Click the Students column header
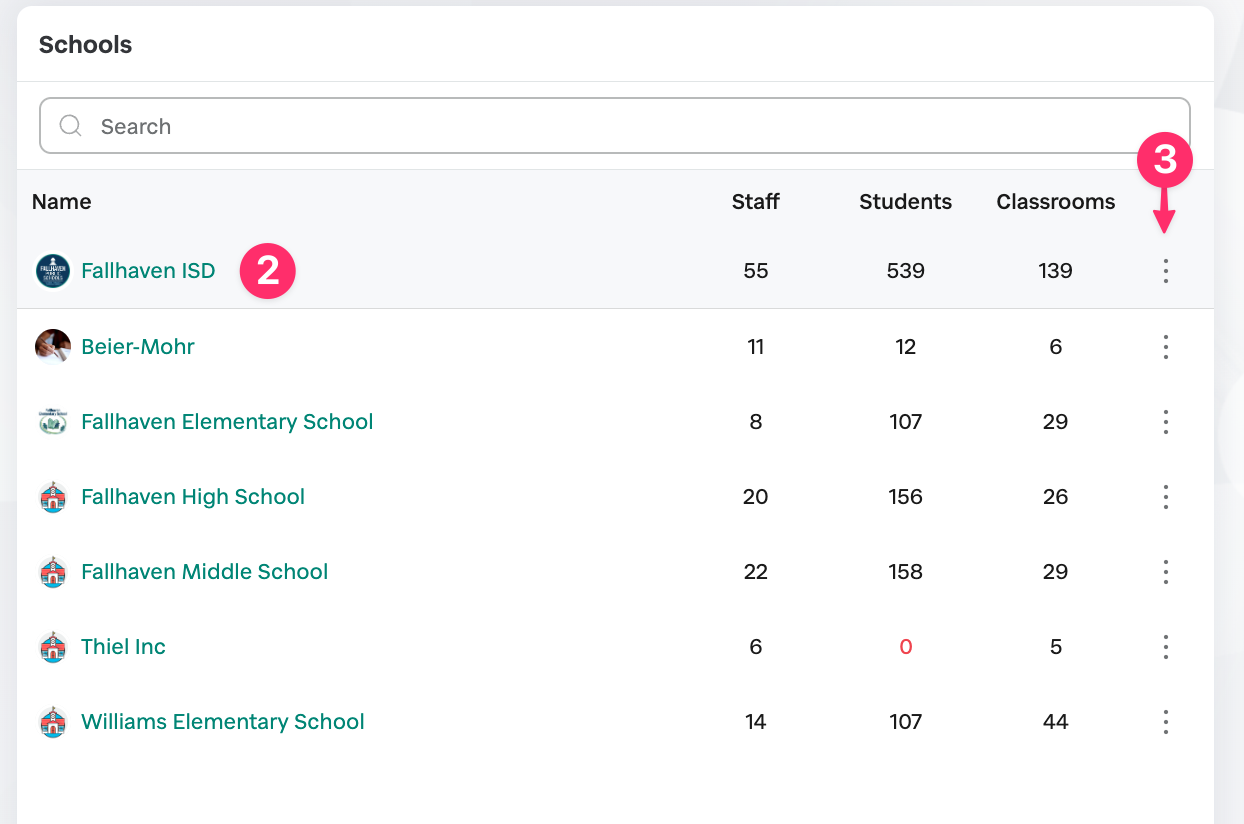1244x824 pixels. coord(906,202)
